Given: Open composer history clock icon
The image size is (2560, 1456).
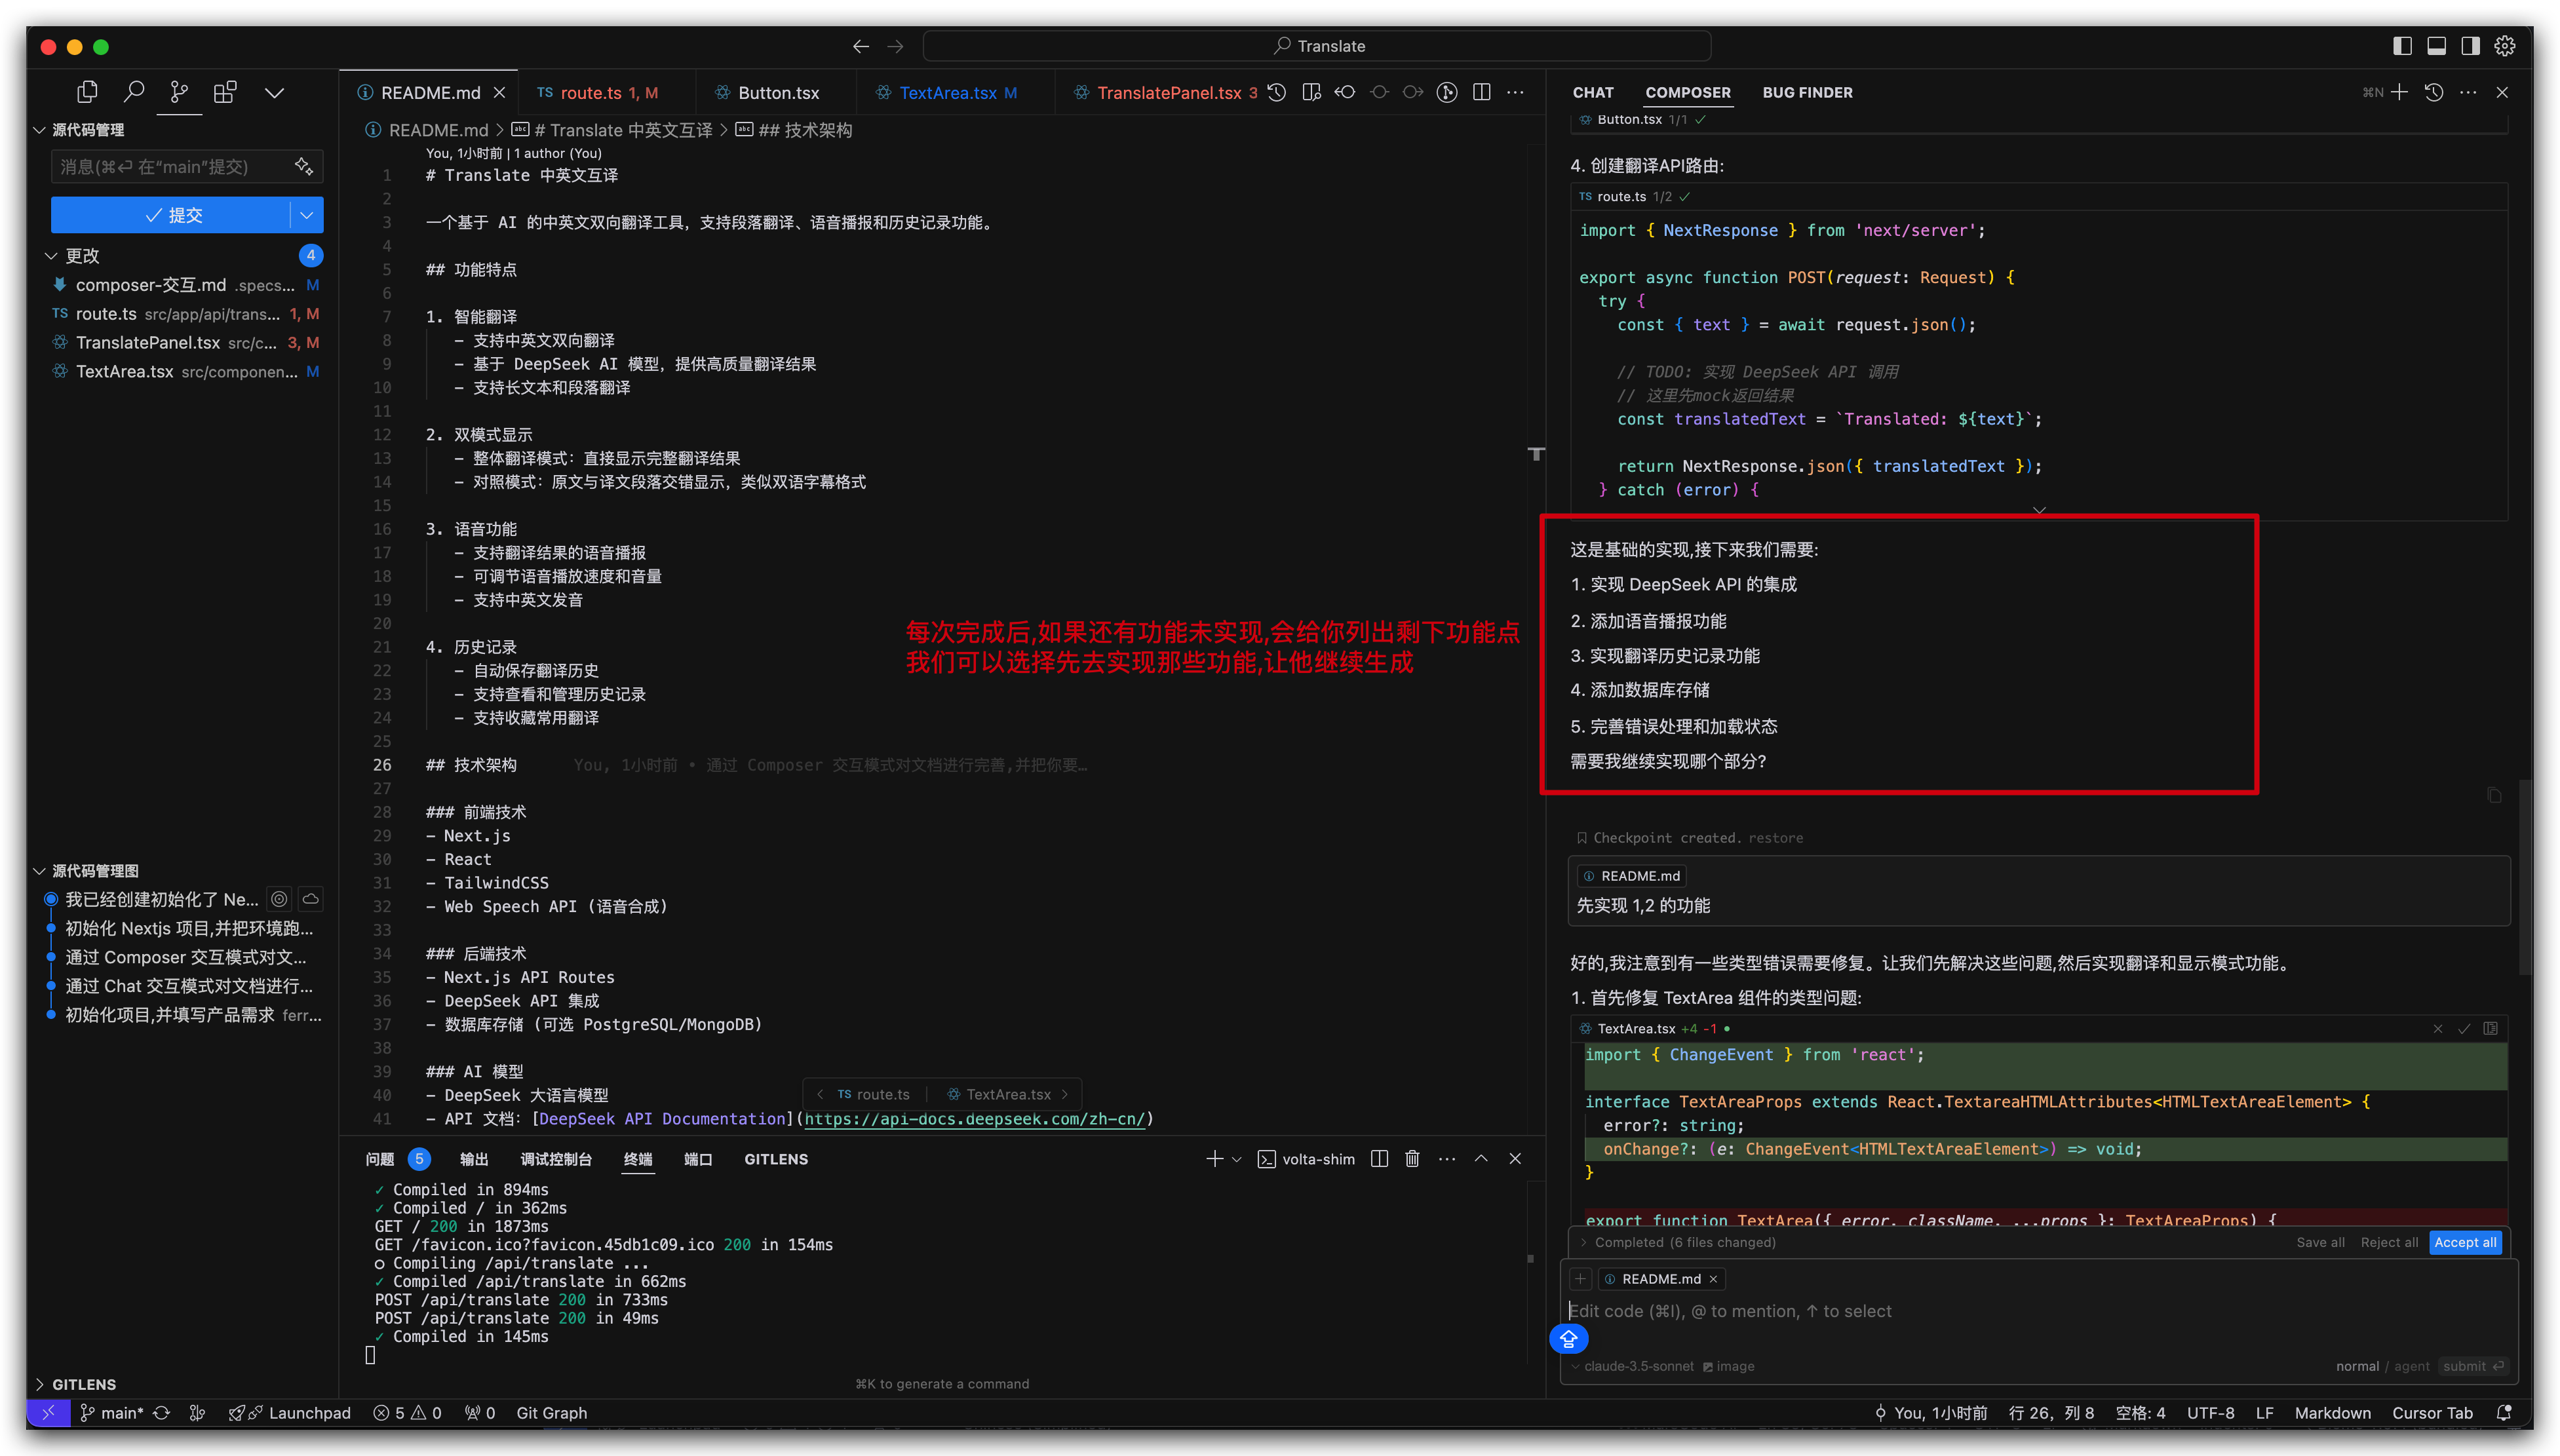Looking at the screenshot, I should [x=2434, y=92].
